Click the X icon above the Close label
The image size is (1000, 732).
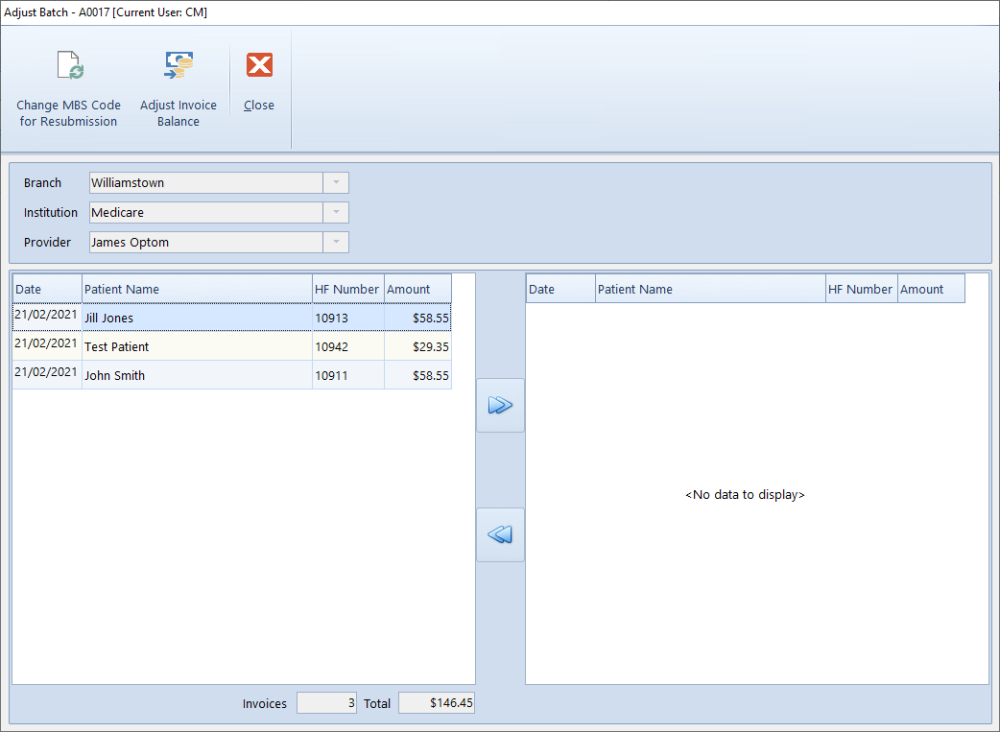point(259,64)
